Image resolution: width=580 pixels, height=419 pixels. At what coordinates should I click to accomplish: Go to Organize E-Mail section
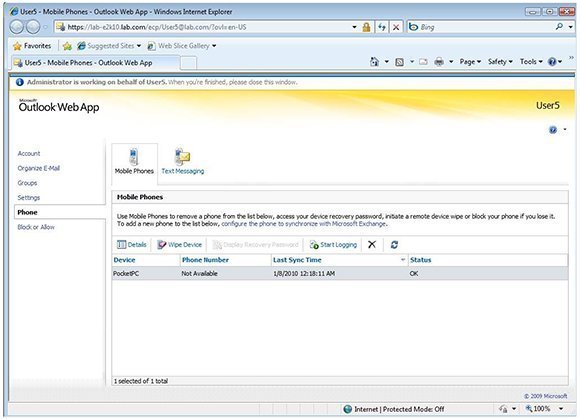click(x=38, y=168)
